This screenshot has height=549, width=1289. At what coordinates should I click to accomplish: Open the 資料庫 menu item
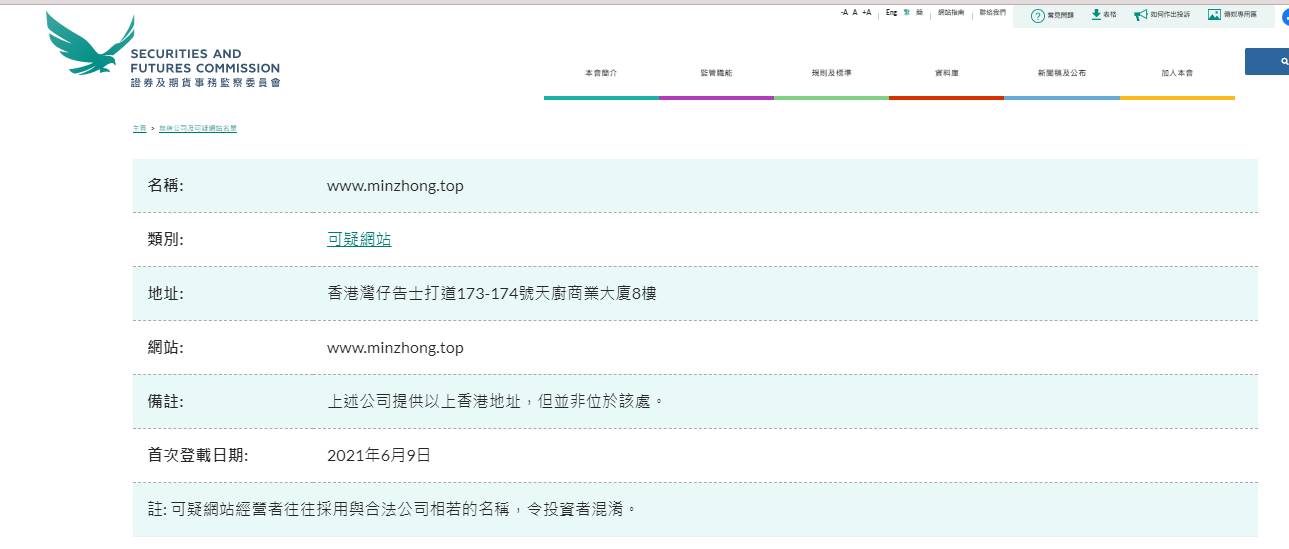click(946, 74)
